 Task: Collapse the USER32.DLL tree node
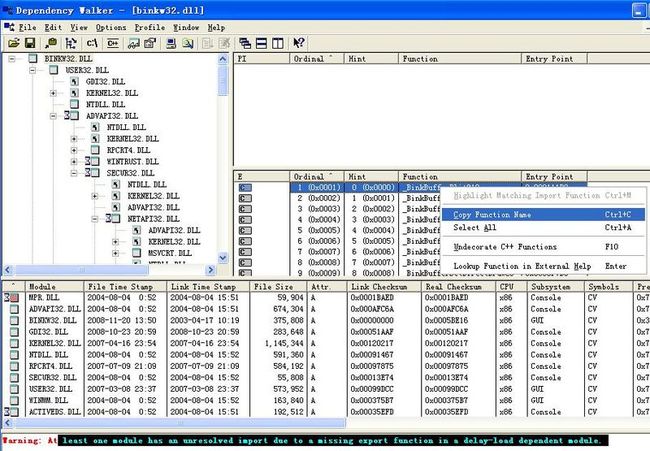33,70
